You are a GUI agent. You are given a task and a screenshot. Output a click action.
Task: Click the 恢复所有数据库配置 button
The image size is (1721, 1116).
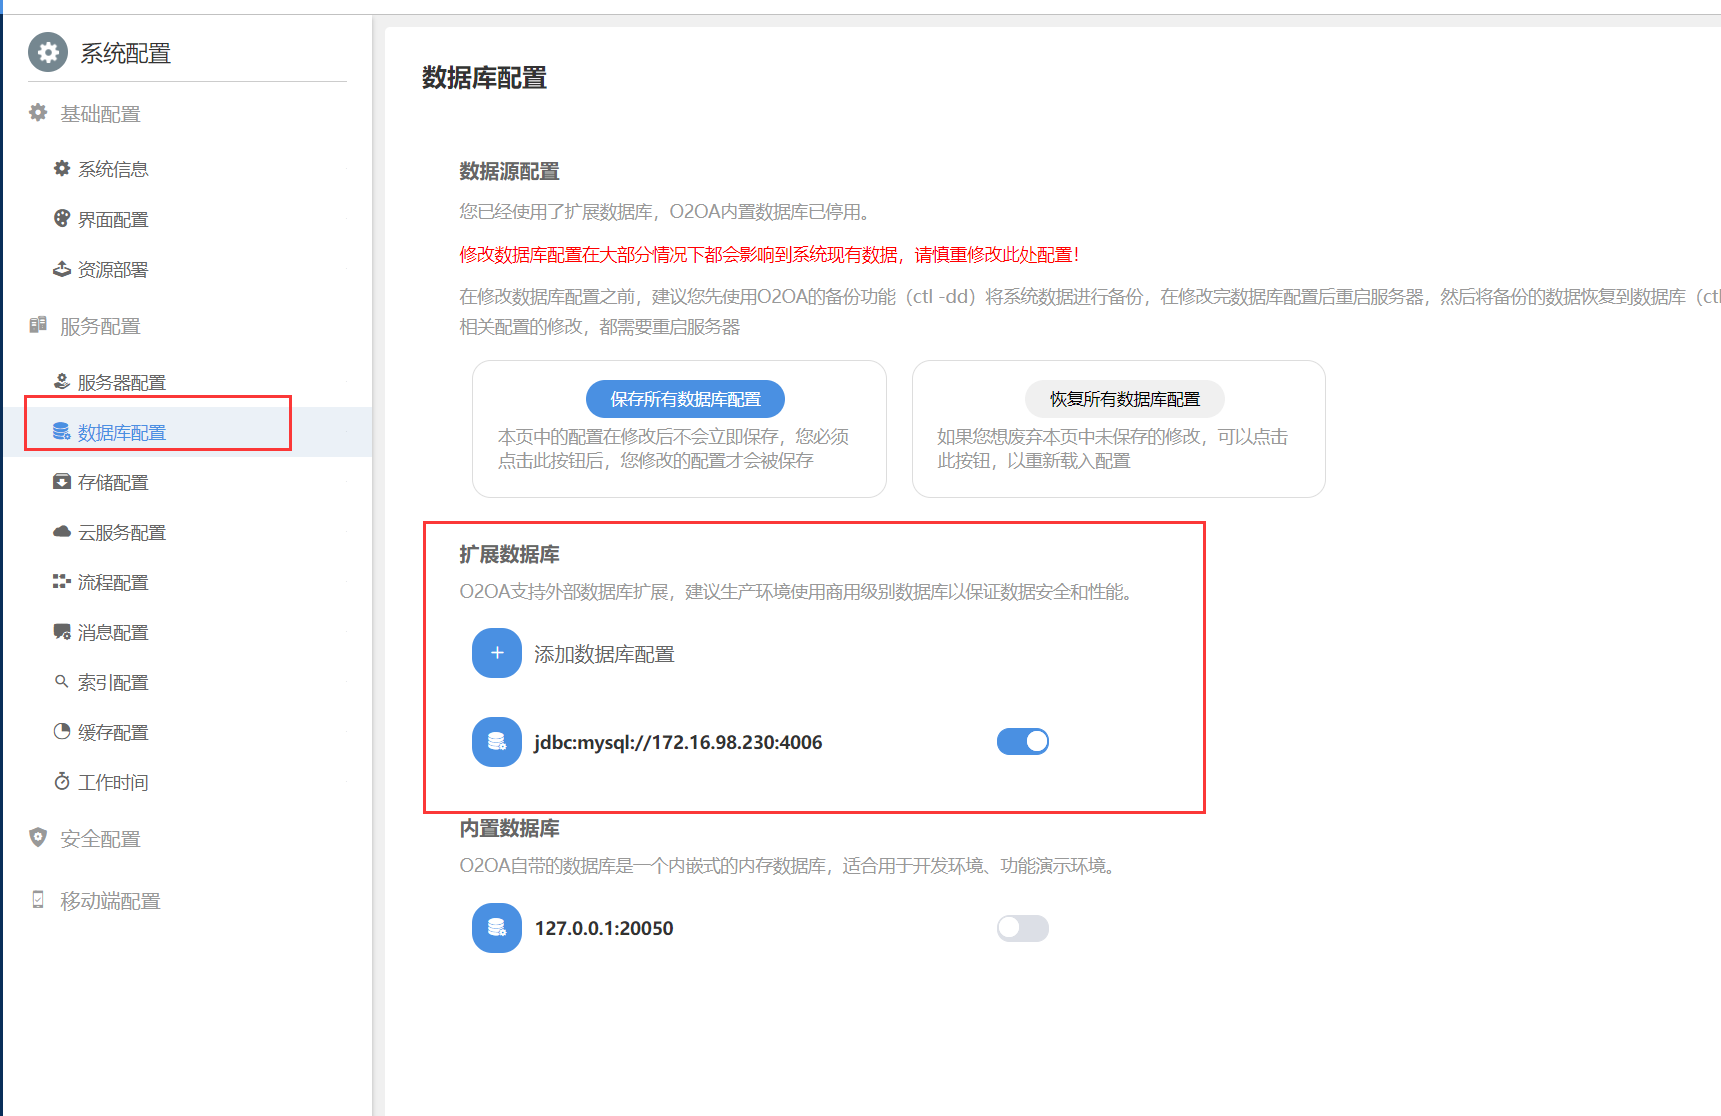coord(1125,399)
